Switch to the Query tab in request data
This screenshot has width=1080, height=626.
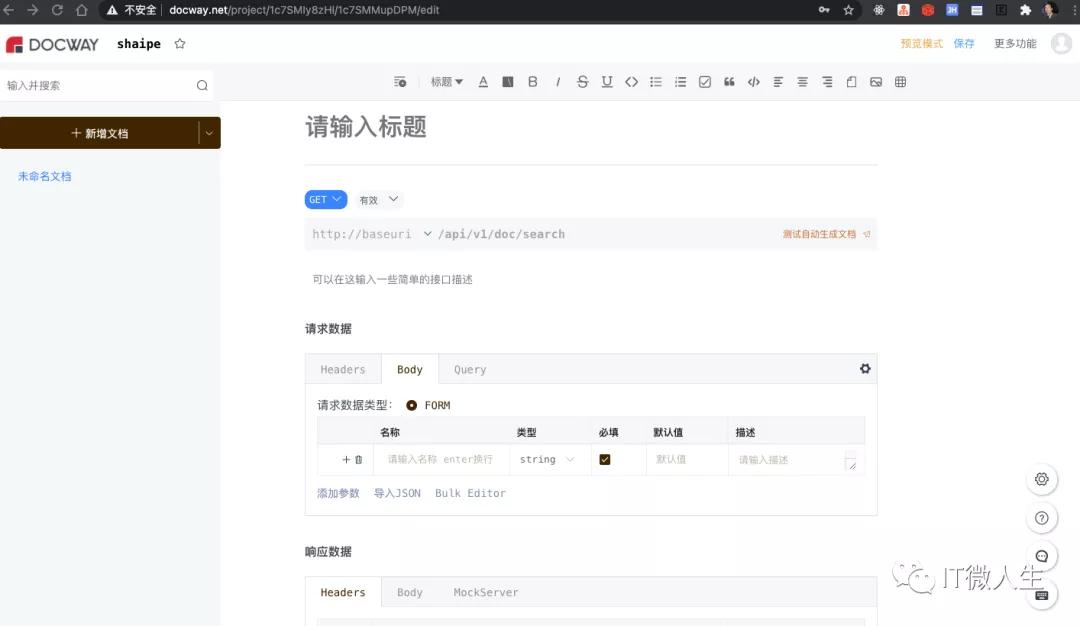(469, 369)
